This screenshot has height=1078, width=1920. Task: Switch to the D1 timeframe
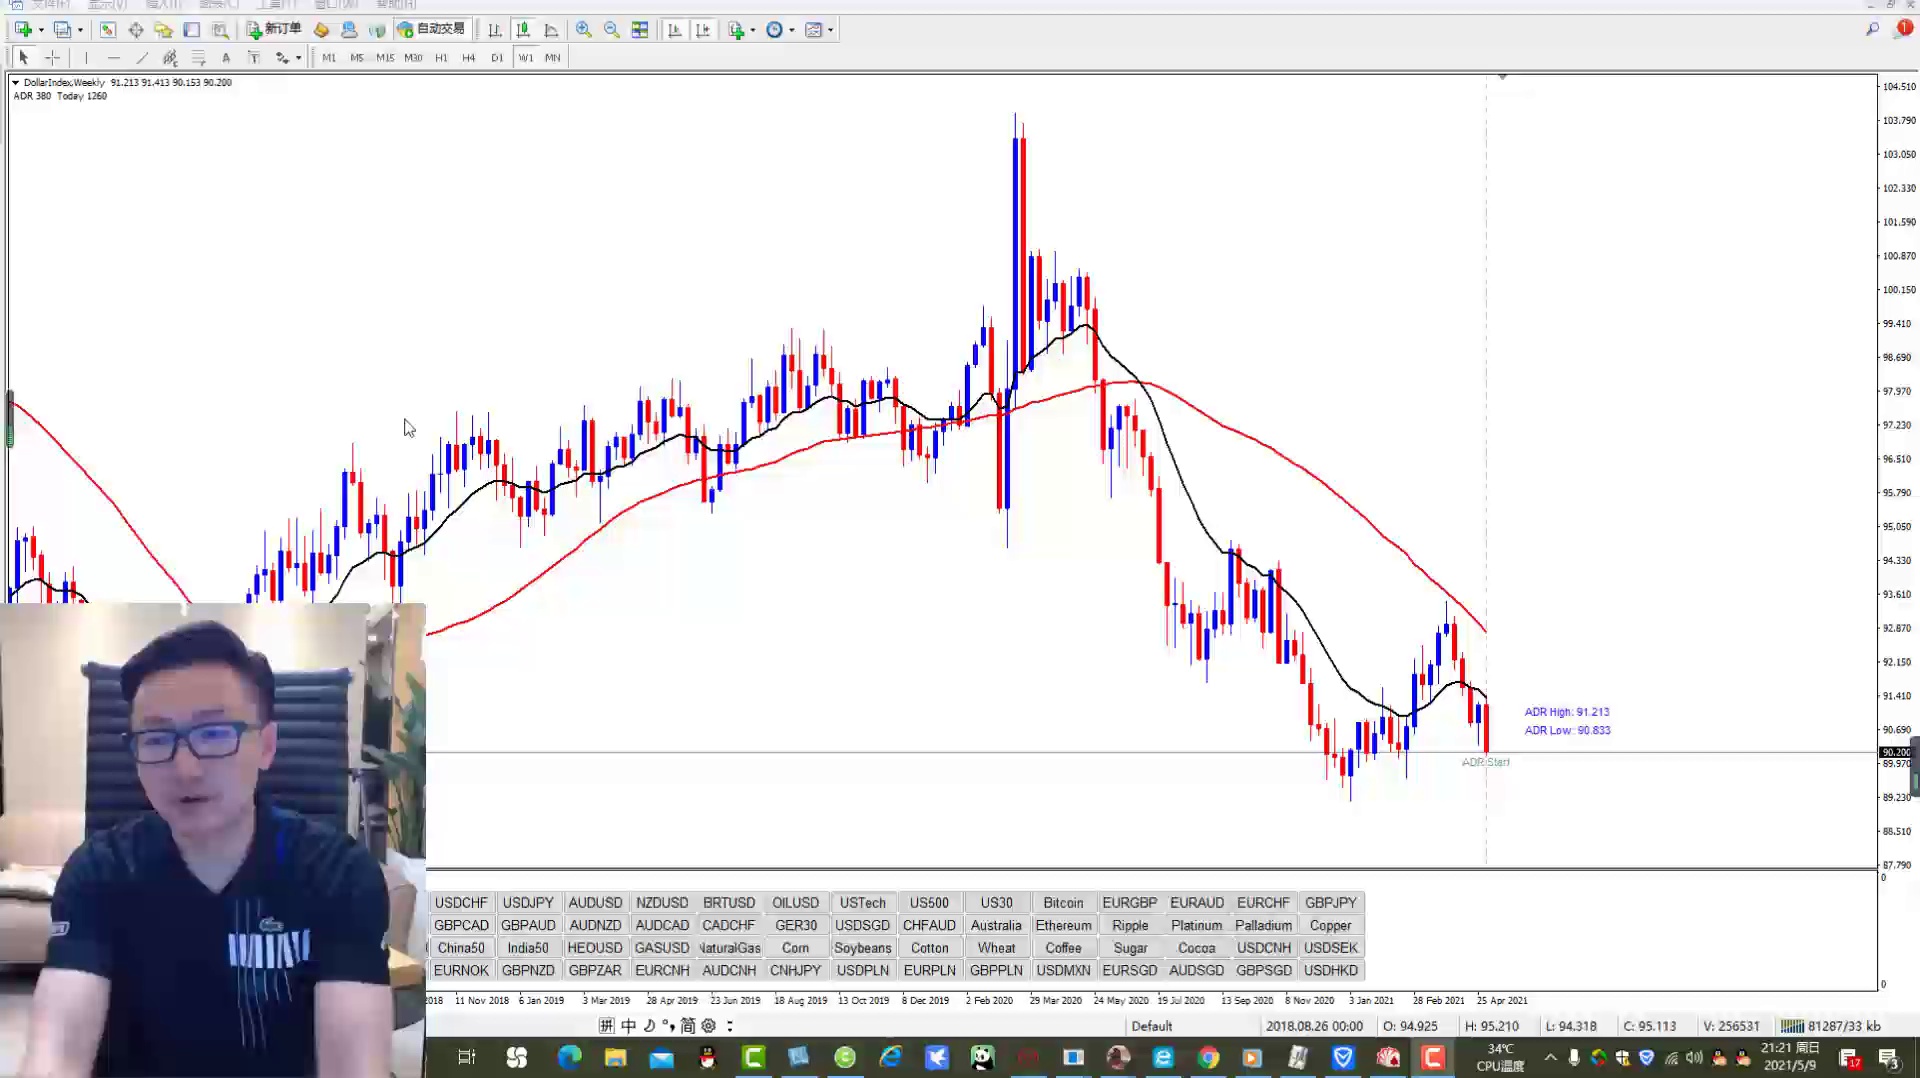[497, 58]
